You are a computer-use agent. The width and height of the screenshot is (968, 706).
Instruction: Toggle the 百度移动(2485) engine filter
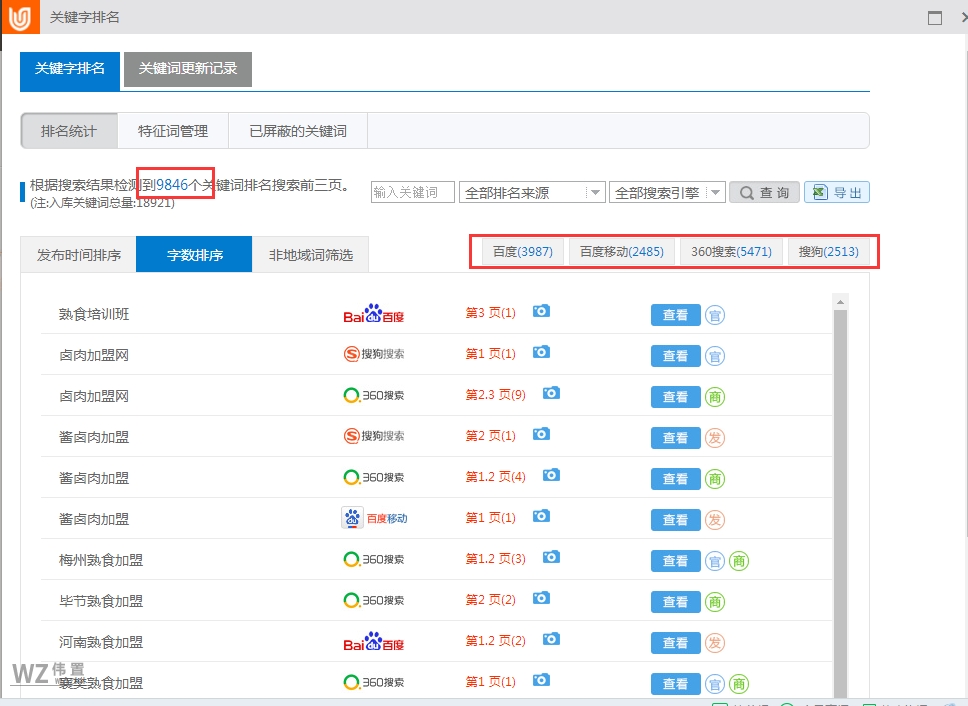[620, 251]
